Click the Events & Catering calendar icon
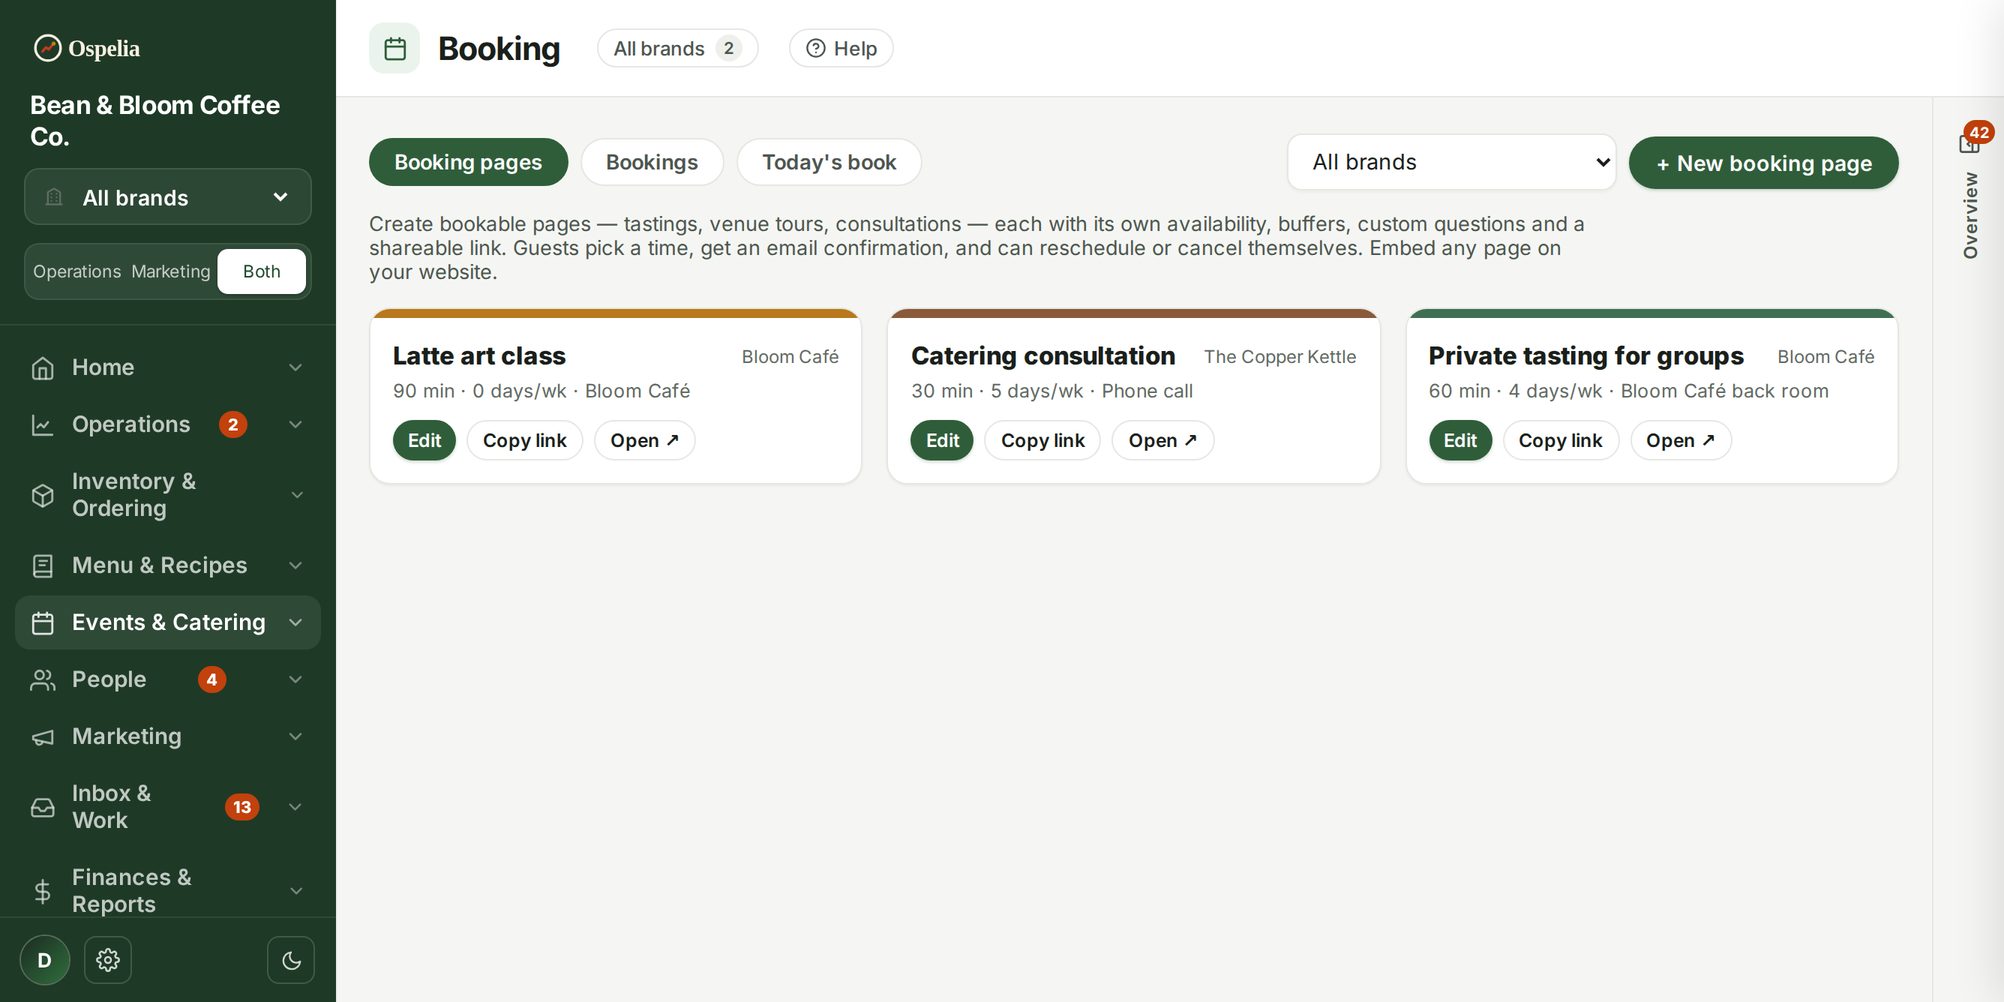Viewport: 2004px width, 1002px height. tap(42, 623)
